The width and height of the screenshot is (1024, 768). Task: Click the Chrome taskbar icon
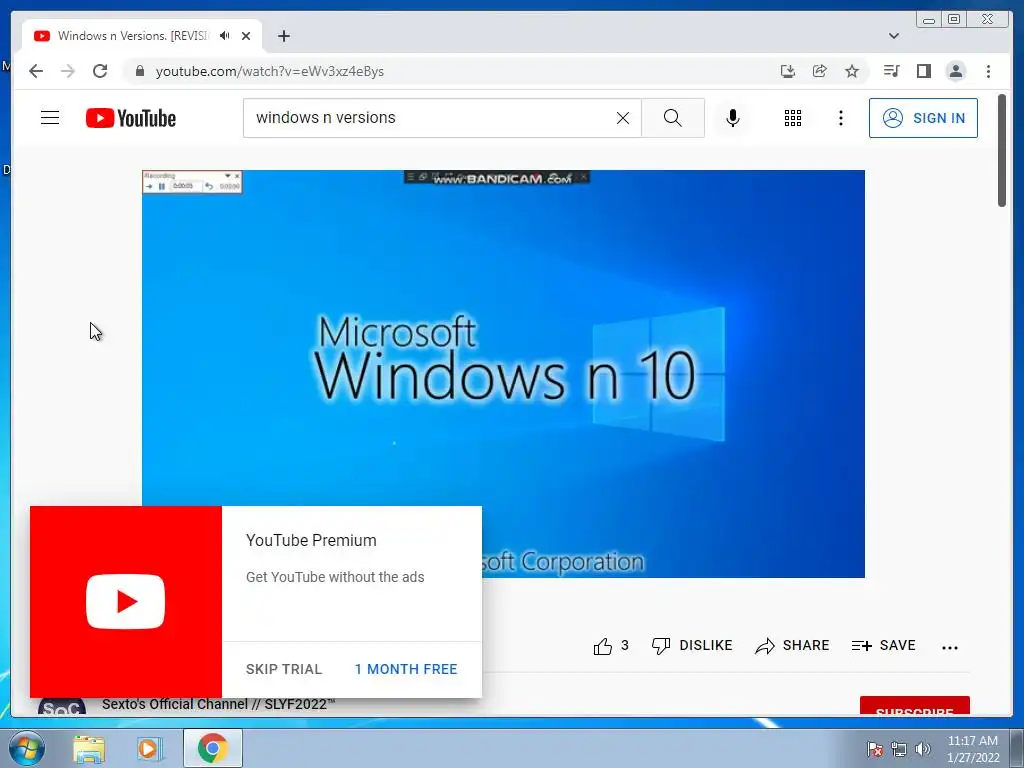[x=212, y=748]
